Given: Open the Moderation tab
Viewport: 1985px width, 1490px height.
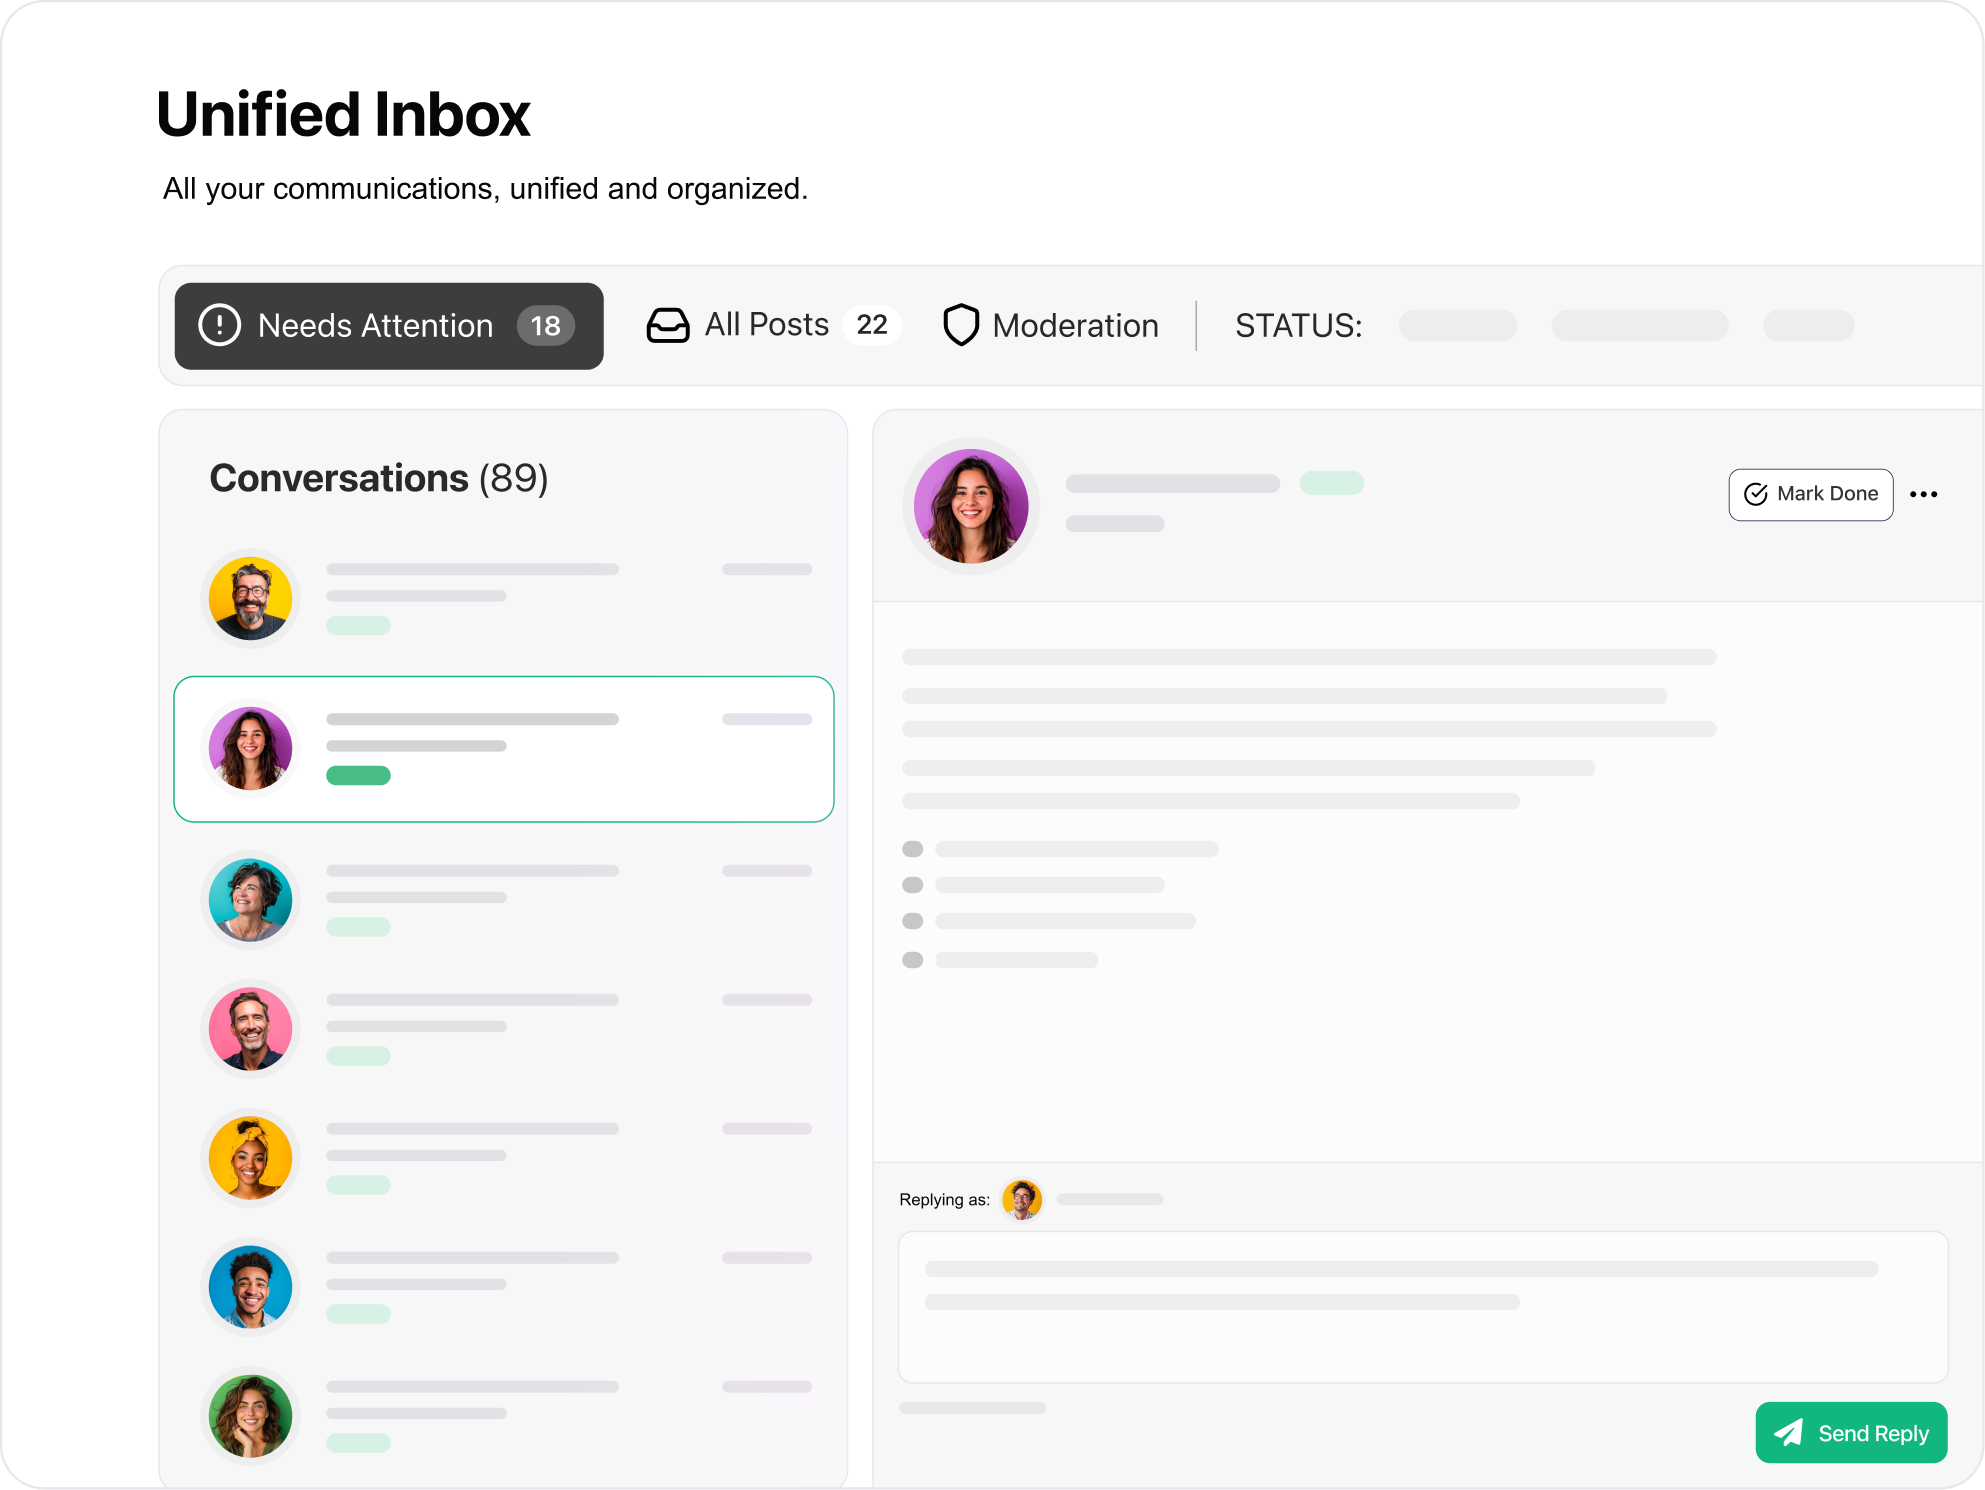Looking at the screenshot, I should pyautogui.click(x=1051, y=325).
